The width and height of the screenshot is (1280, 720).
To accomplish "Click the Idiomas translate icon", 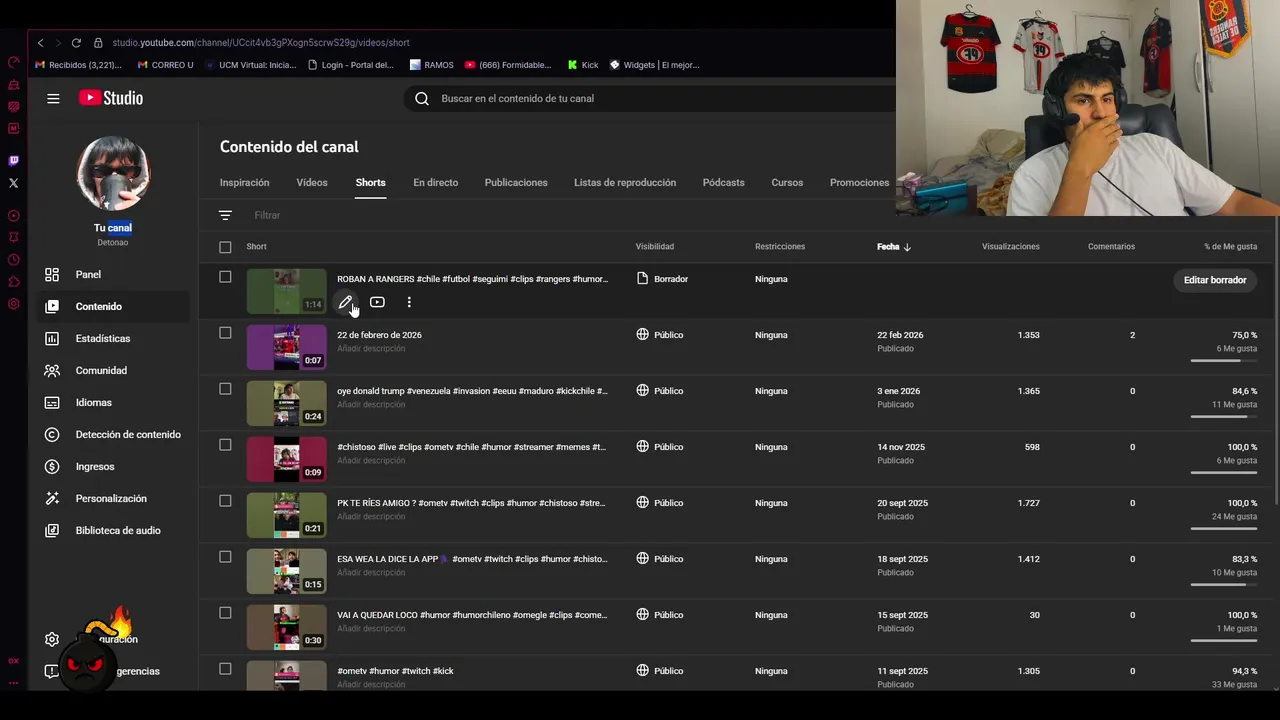I will tap(52, 402).
